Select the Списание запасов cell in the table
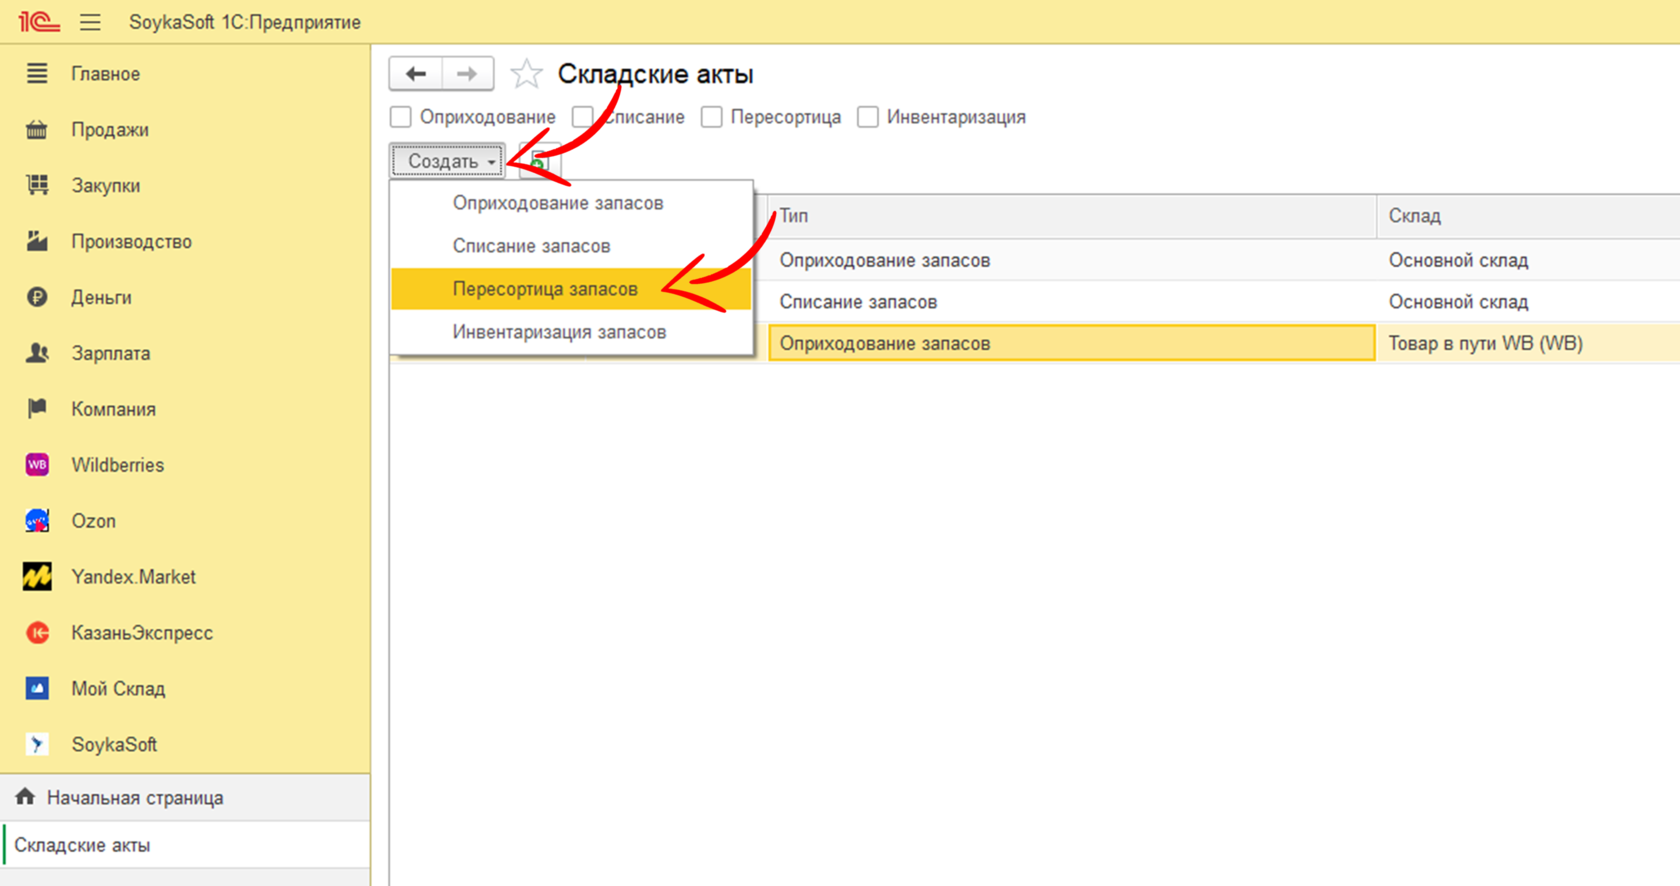 [x=1072, y=302]
